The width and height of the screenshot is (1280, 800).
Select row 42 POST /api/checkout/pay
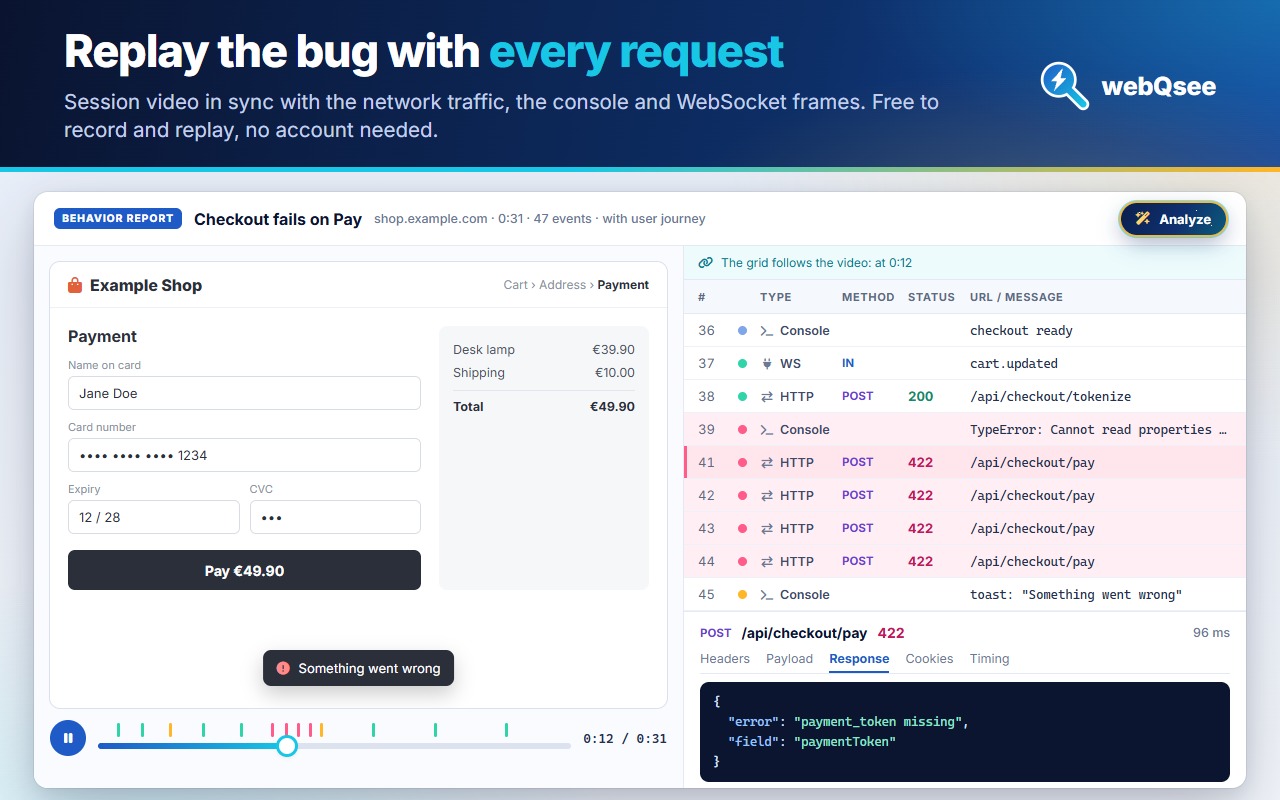[x=965, y=495]
